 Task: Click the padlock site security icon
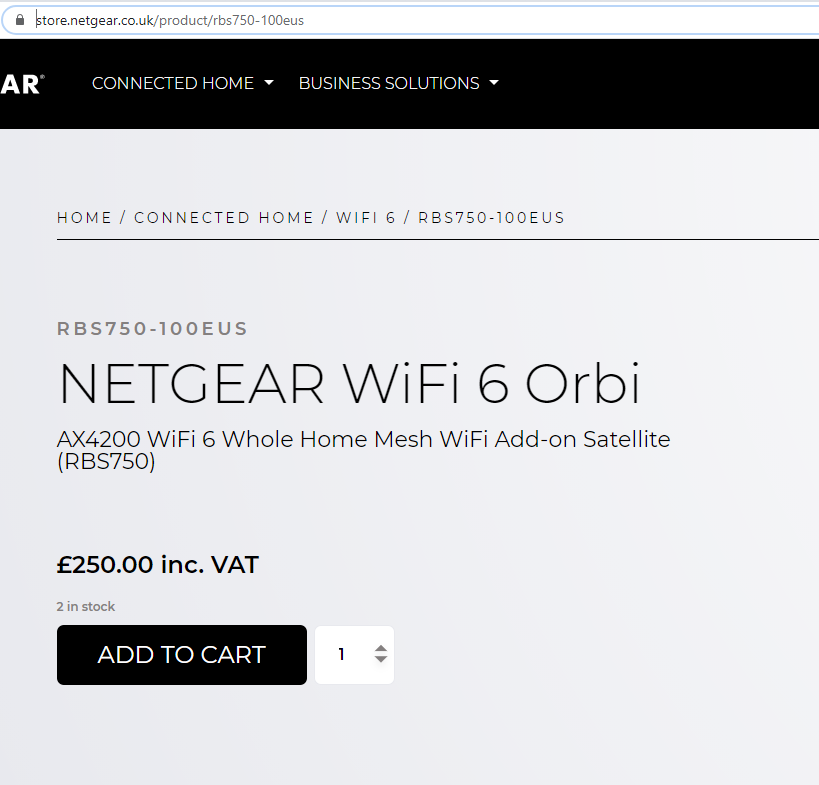pyautogui.click(x=18, y=20)
